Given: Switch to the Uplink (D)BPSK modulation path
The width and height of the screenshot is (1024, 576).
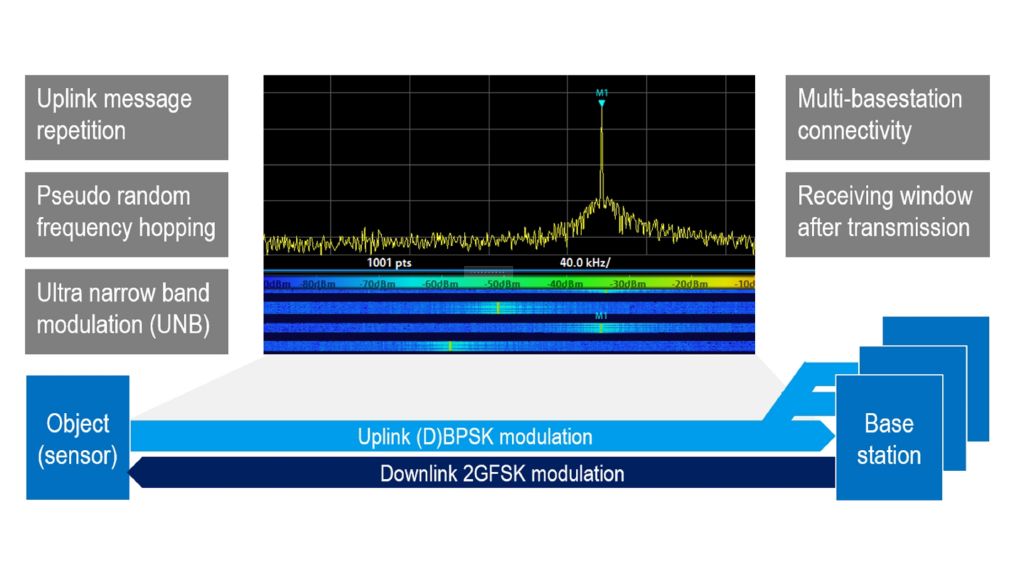Looking at the screenshot, I should tap(475, 436).
